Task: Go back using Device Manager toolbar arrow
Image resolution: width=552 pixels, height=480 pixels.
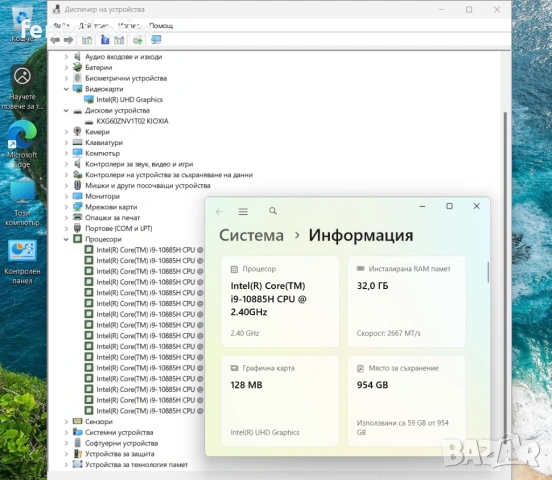Action: [55, 40]
